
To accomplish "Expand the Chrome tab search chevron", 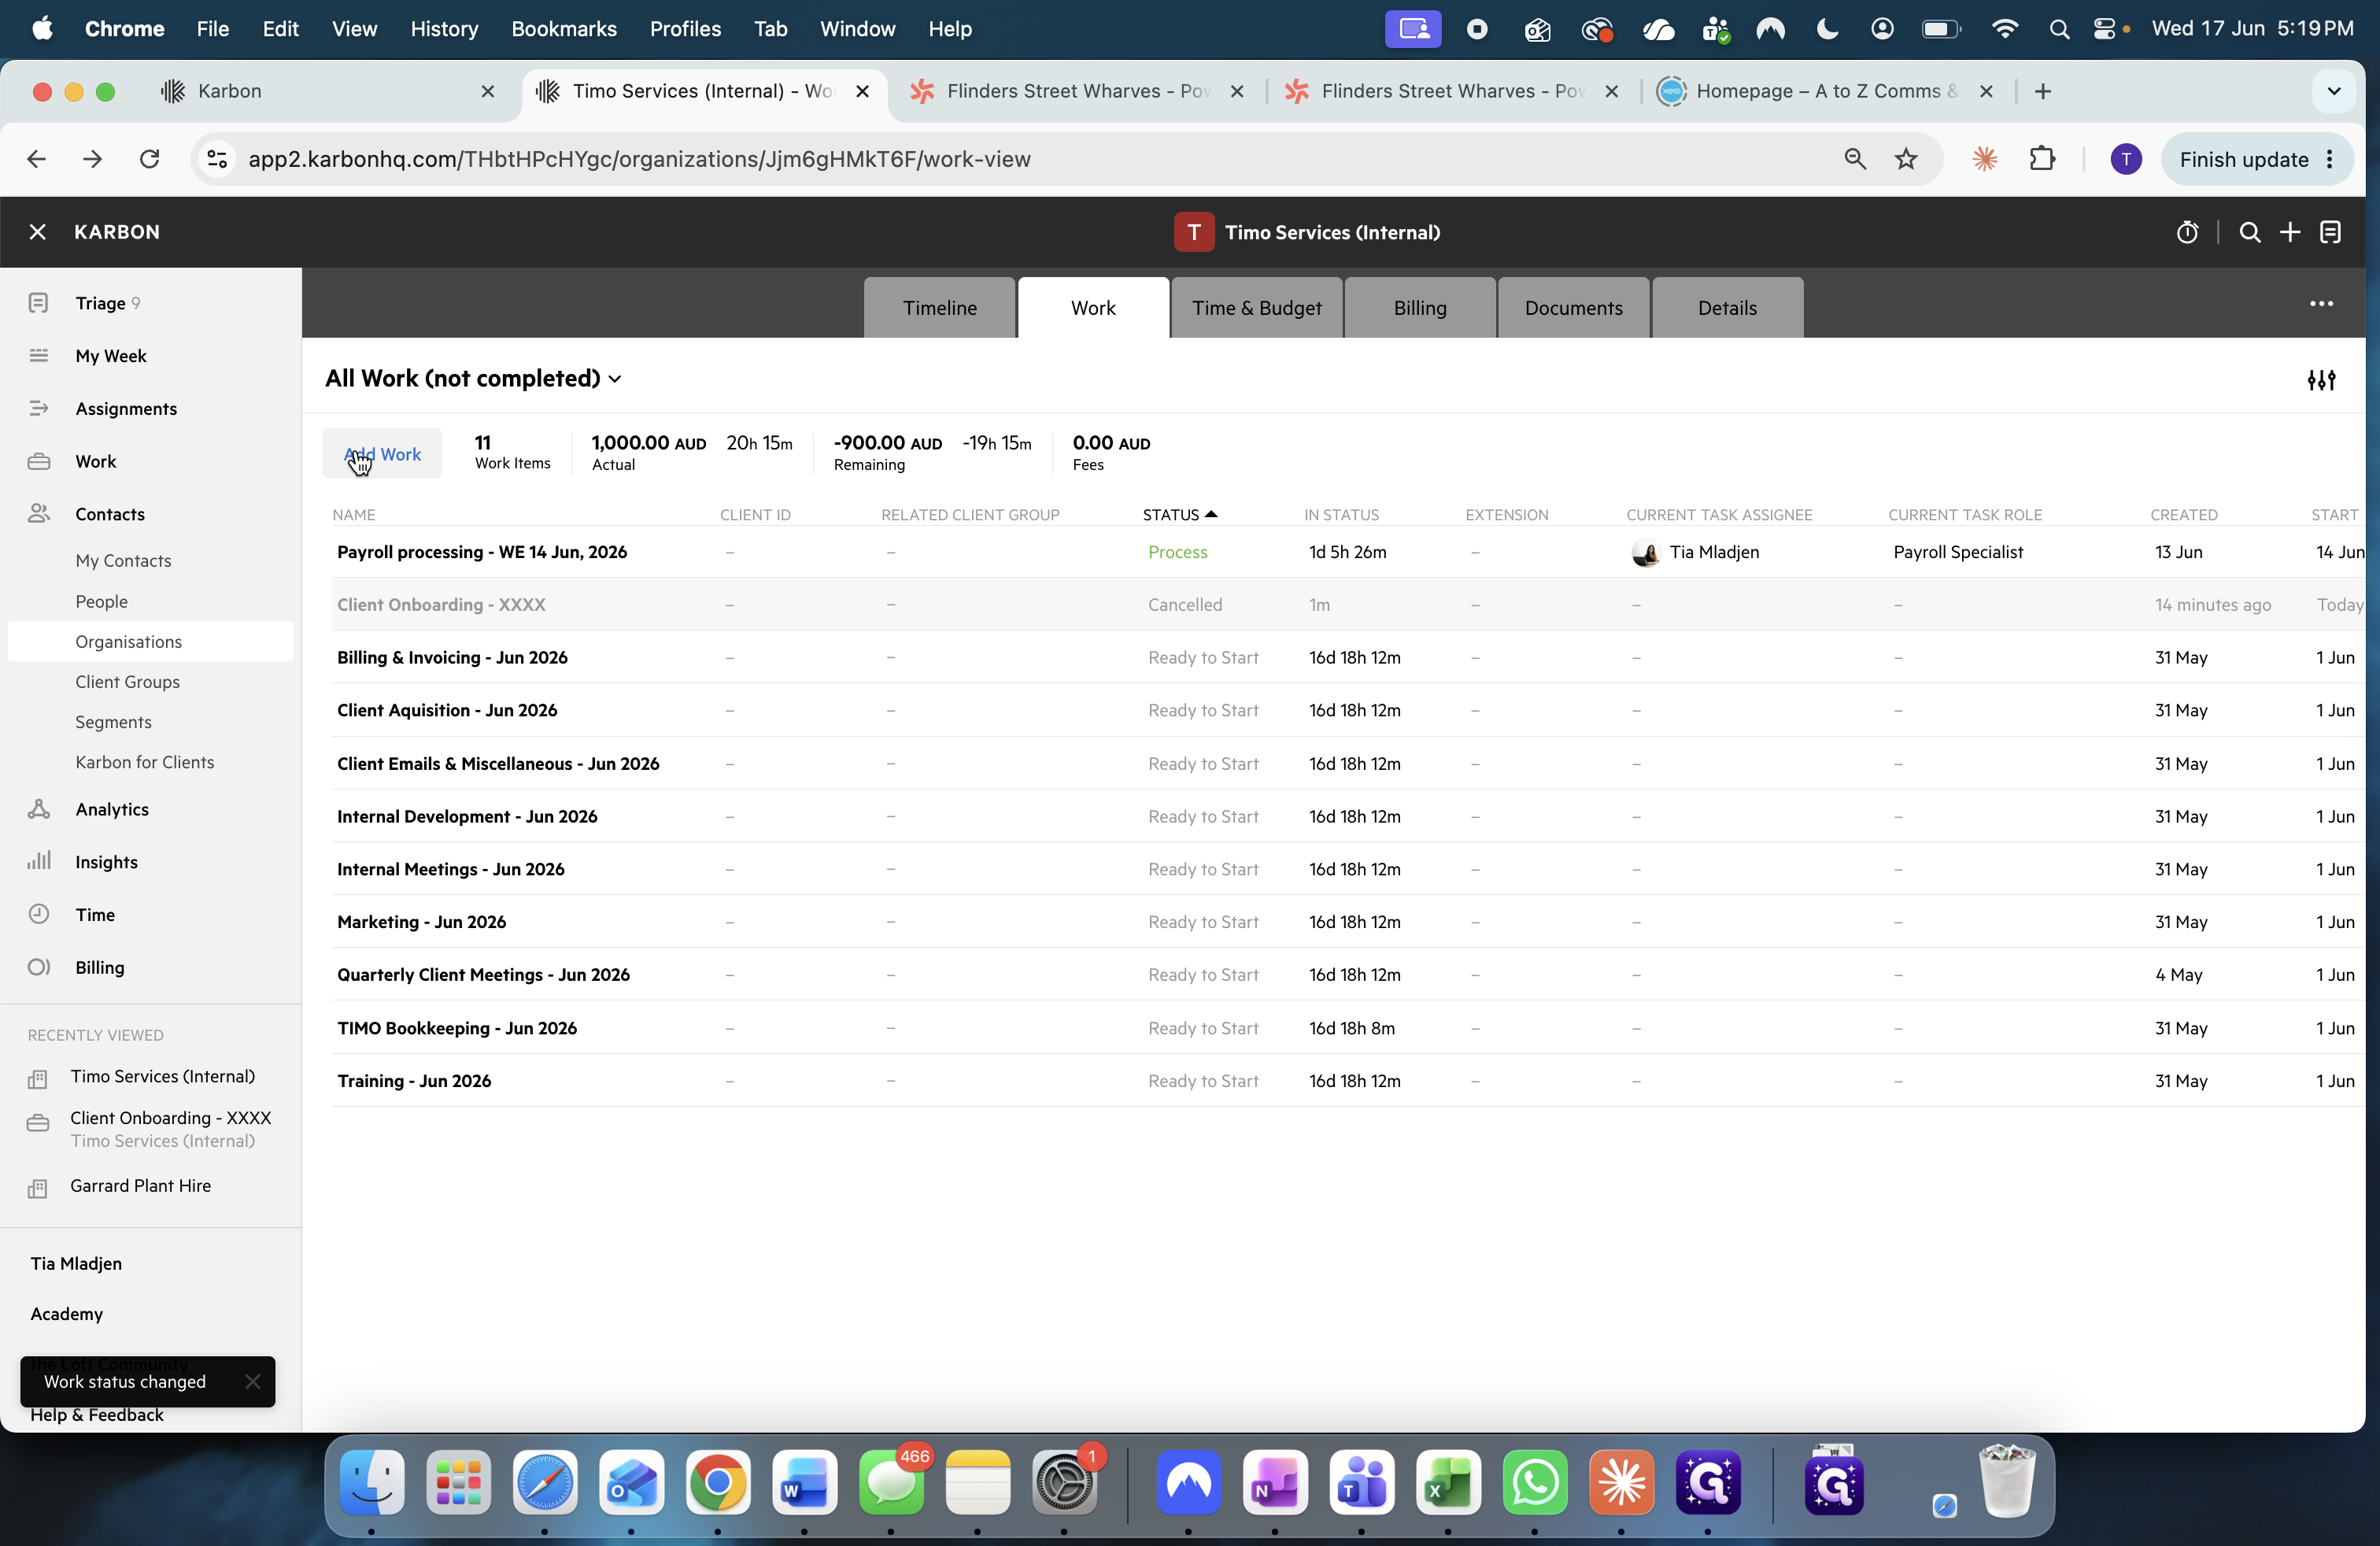I will click(x=2333, y=91).
